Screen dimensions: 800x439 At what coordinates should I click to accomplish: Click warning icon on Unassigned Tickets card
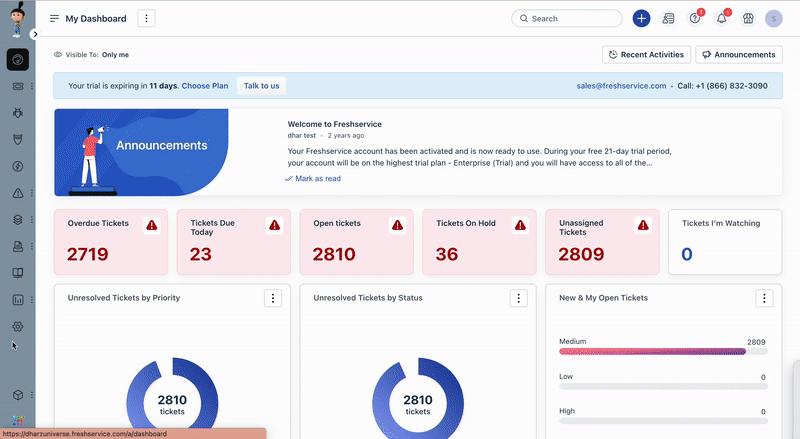[x=643, y=225]
